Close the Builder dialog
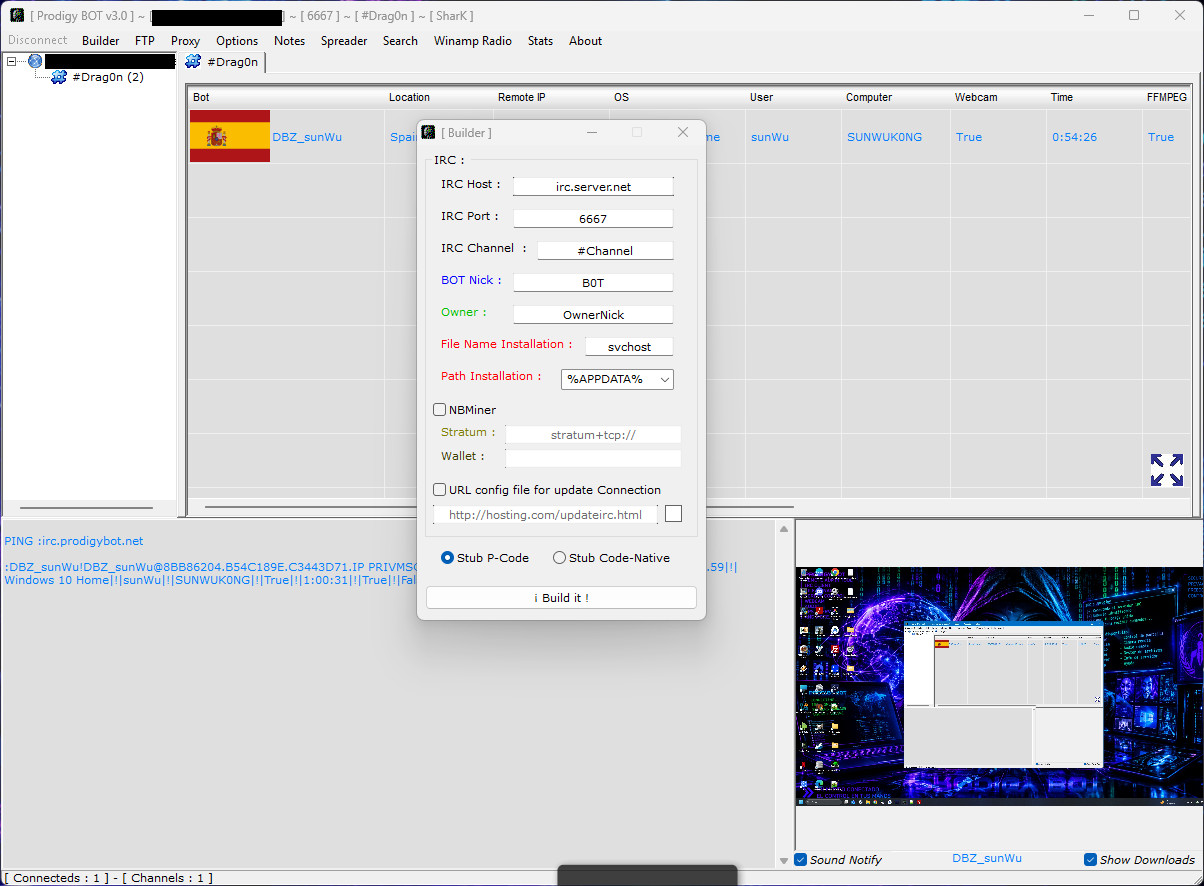This screenshot has height=886, width=1204. (683, 132)
